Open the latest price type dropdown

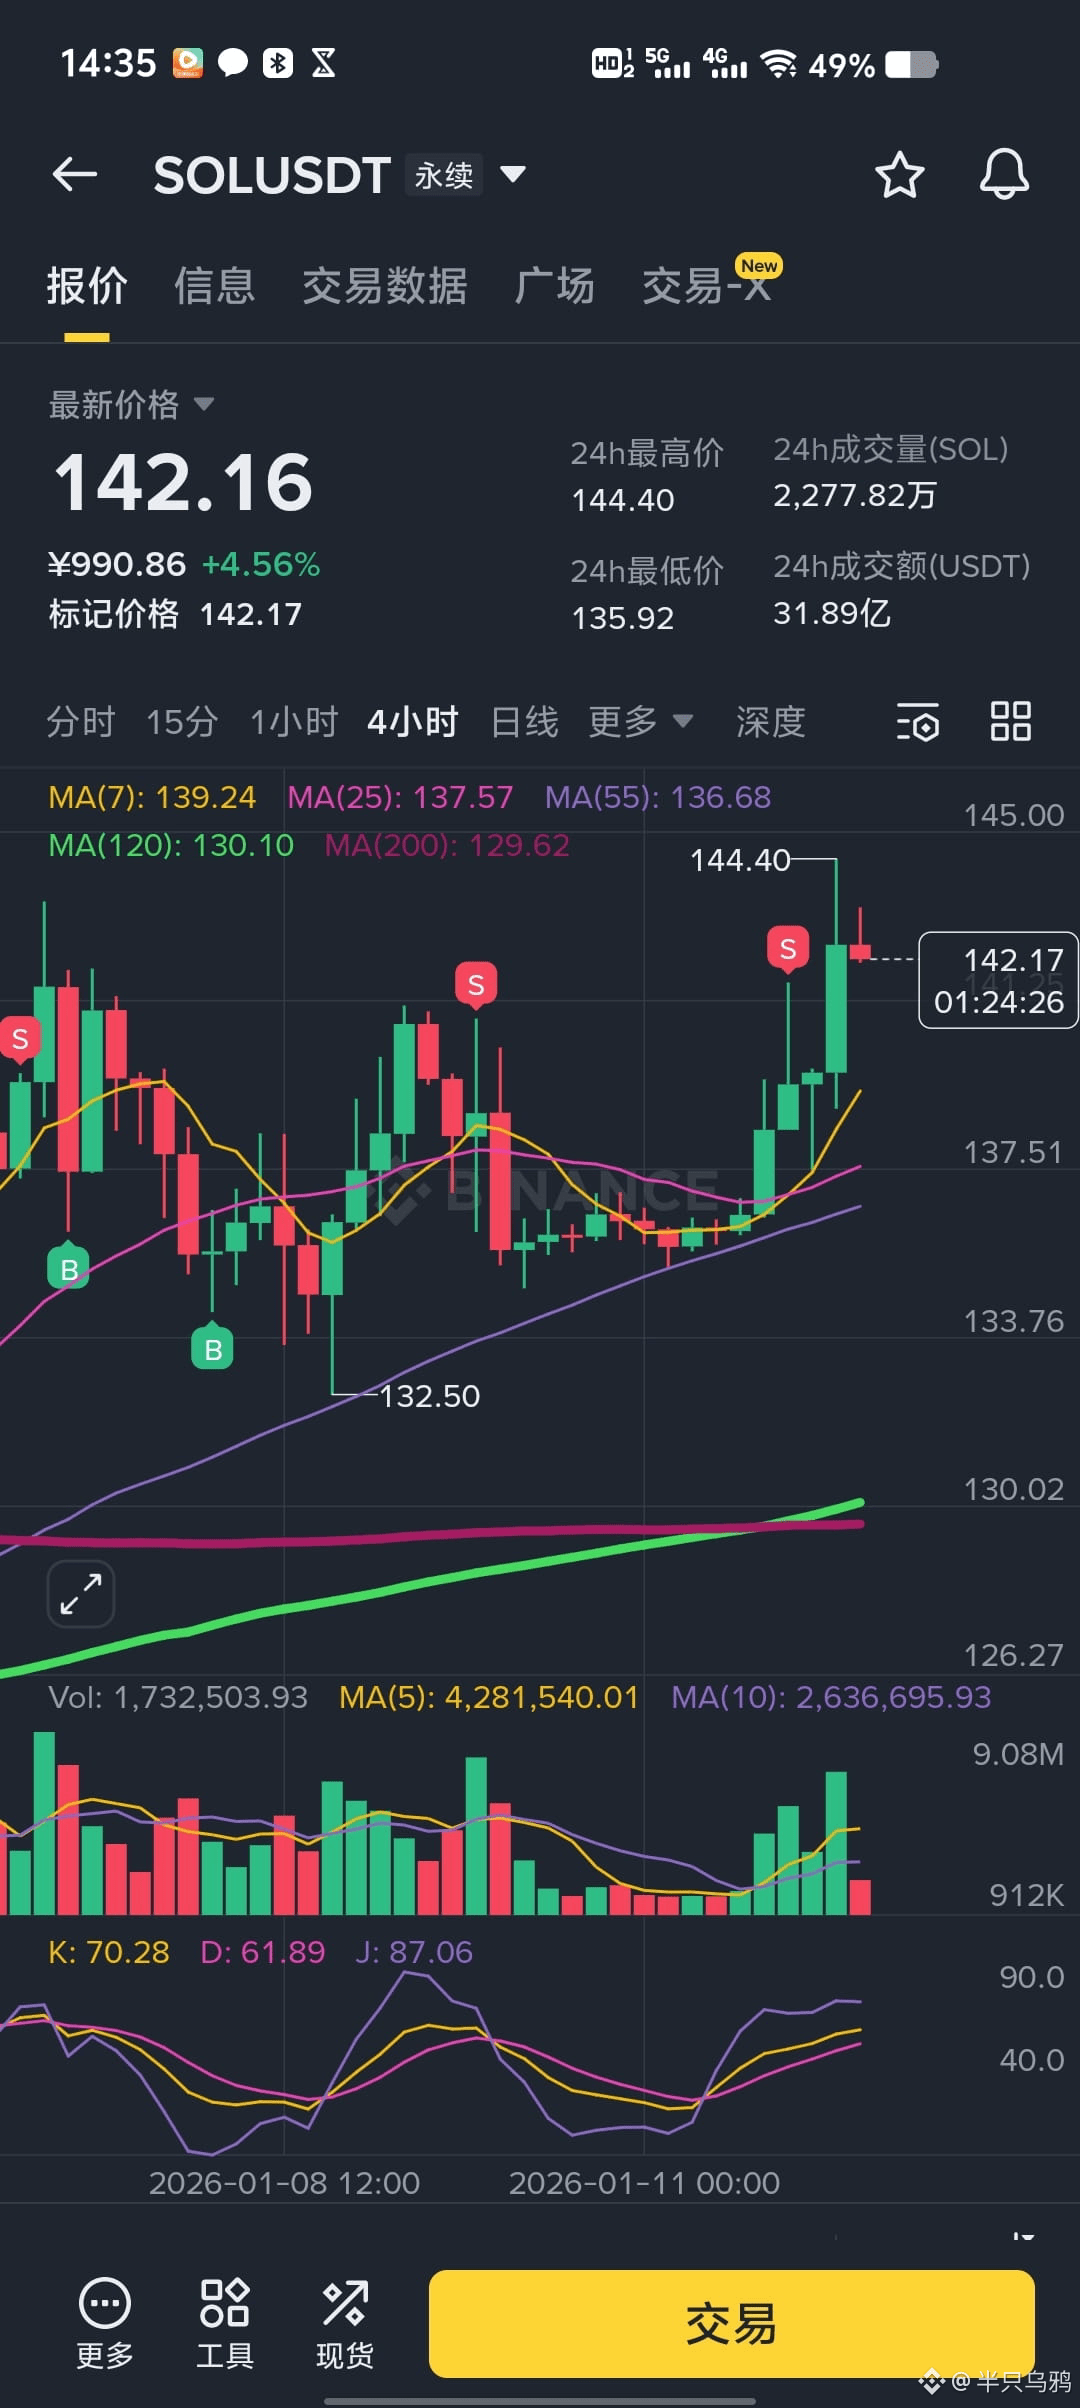131,404
